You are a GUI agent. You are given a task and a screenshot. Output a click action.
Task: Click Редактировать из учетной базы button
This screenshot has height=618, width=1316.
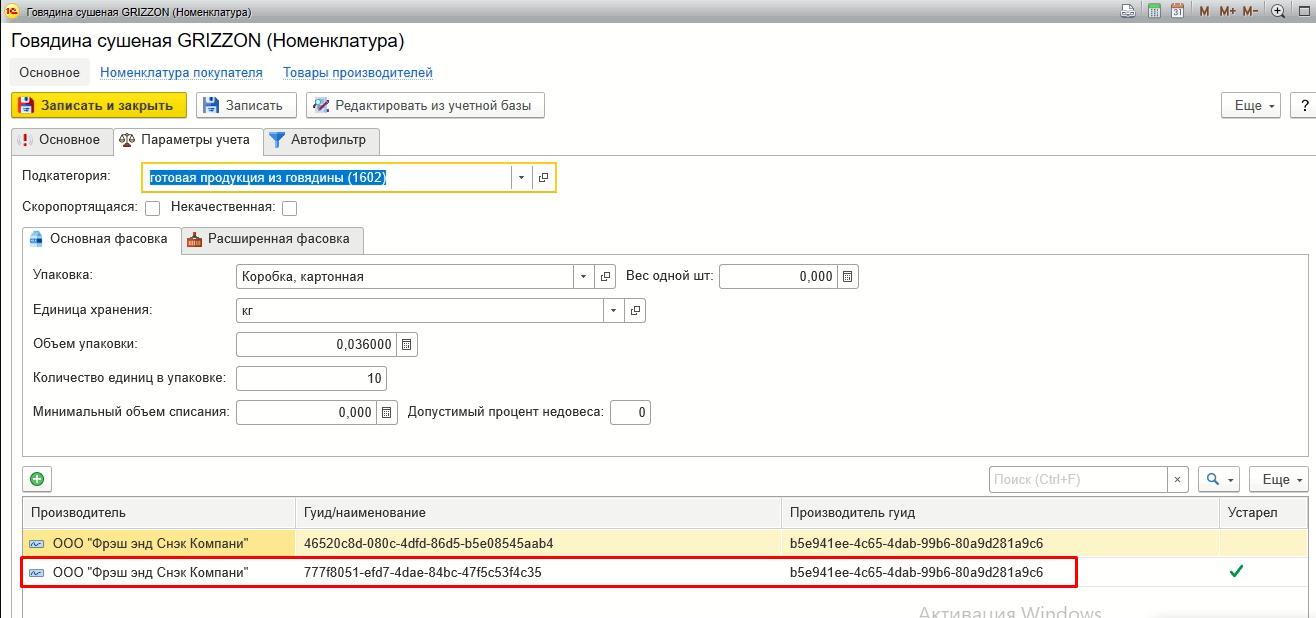[425, 105]
